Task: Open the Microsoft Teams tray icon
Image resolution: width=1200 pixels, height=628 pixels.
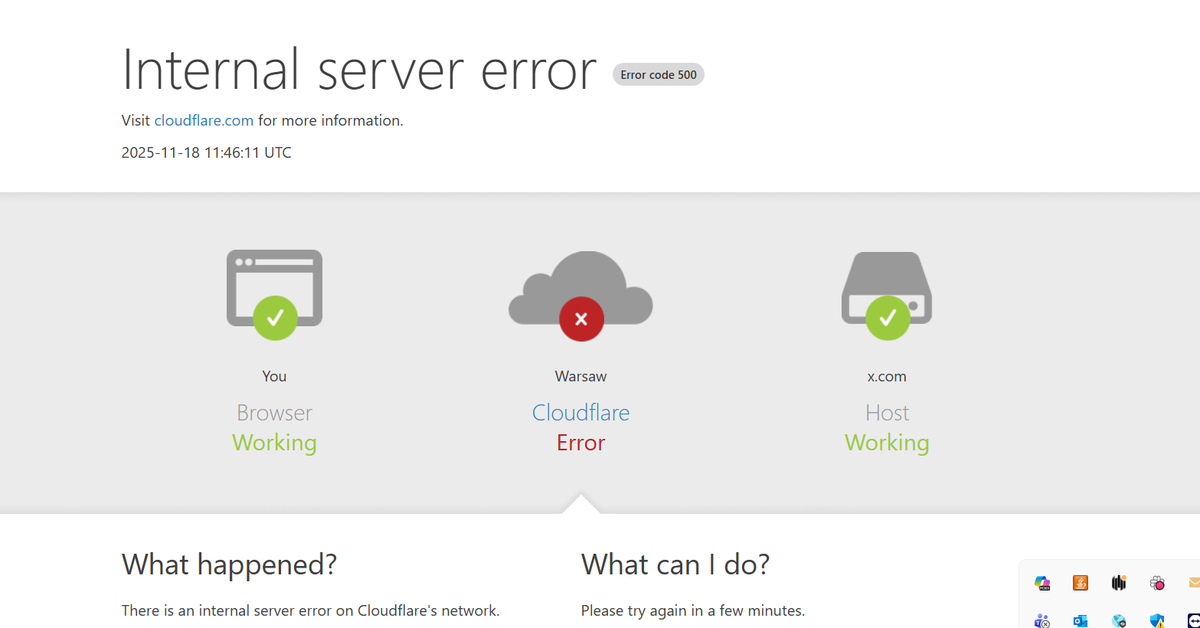Action: pos(1042,621)
